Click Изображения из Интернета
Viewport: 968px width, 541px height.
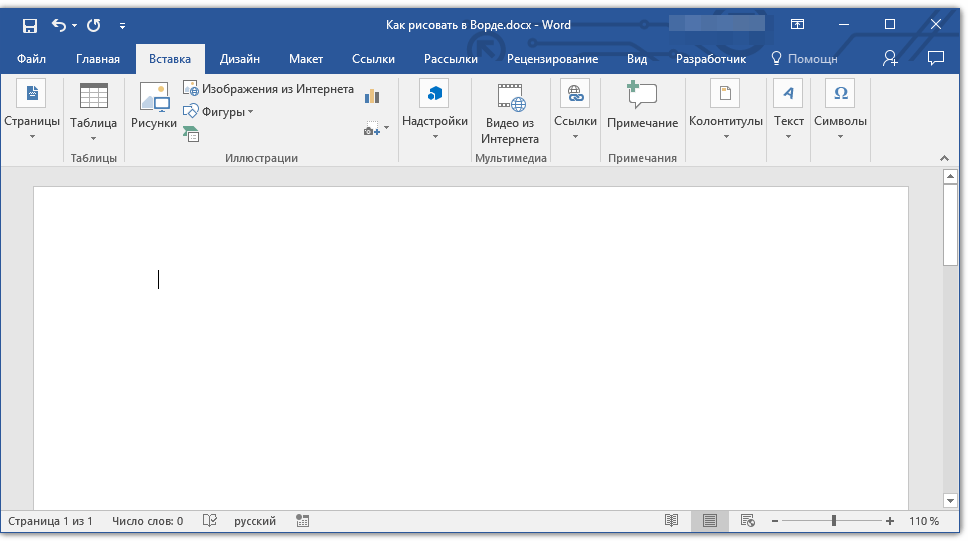[x=268, y=89]
